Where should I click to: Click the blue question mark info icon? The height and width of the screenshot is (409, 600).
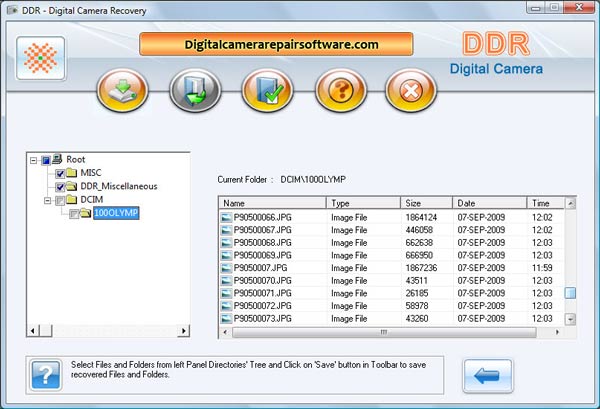[46, 375]
